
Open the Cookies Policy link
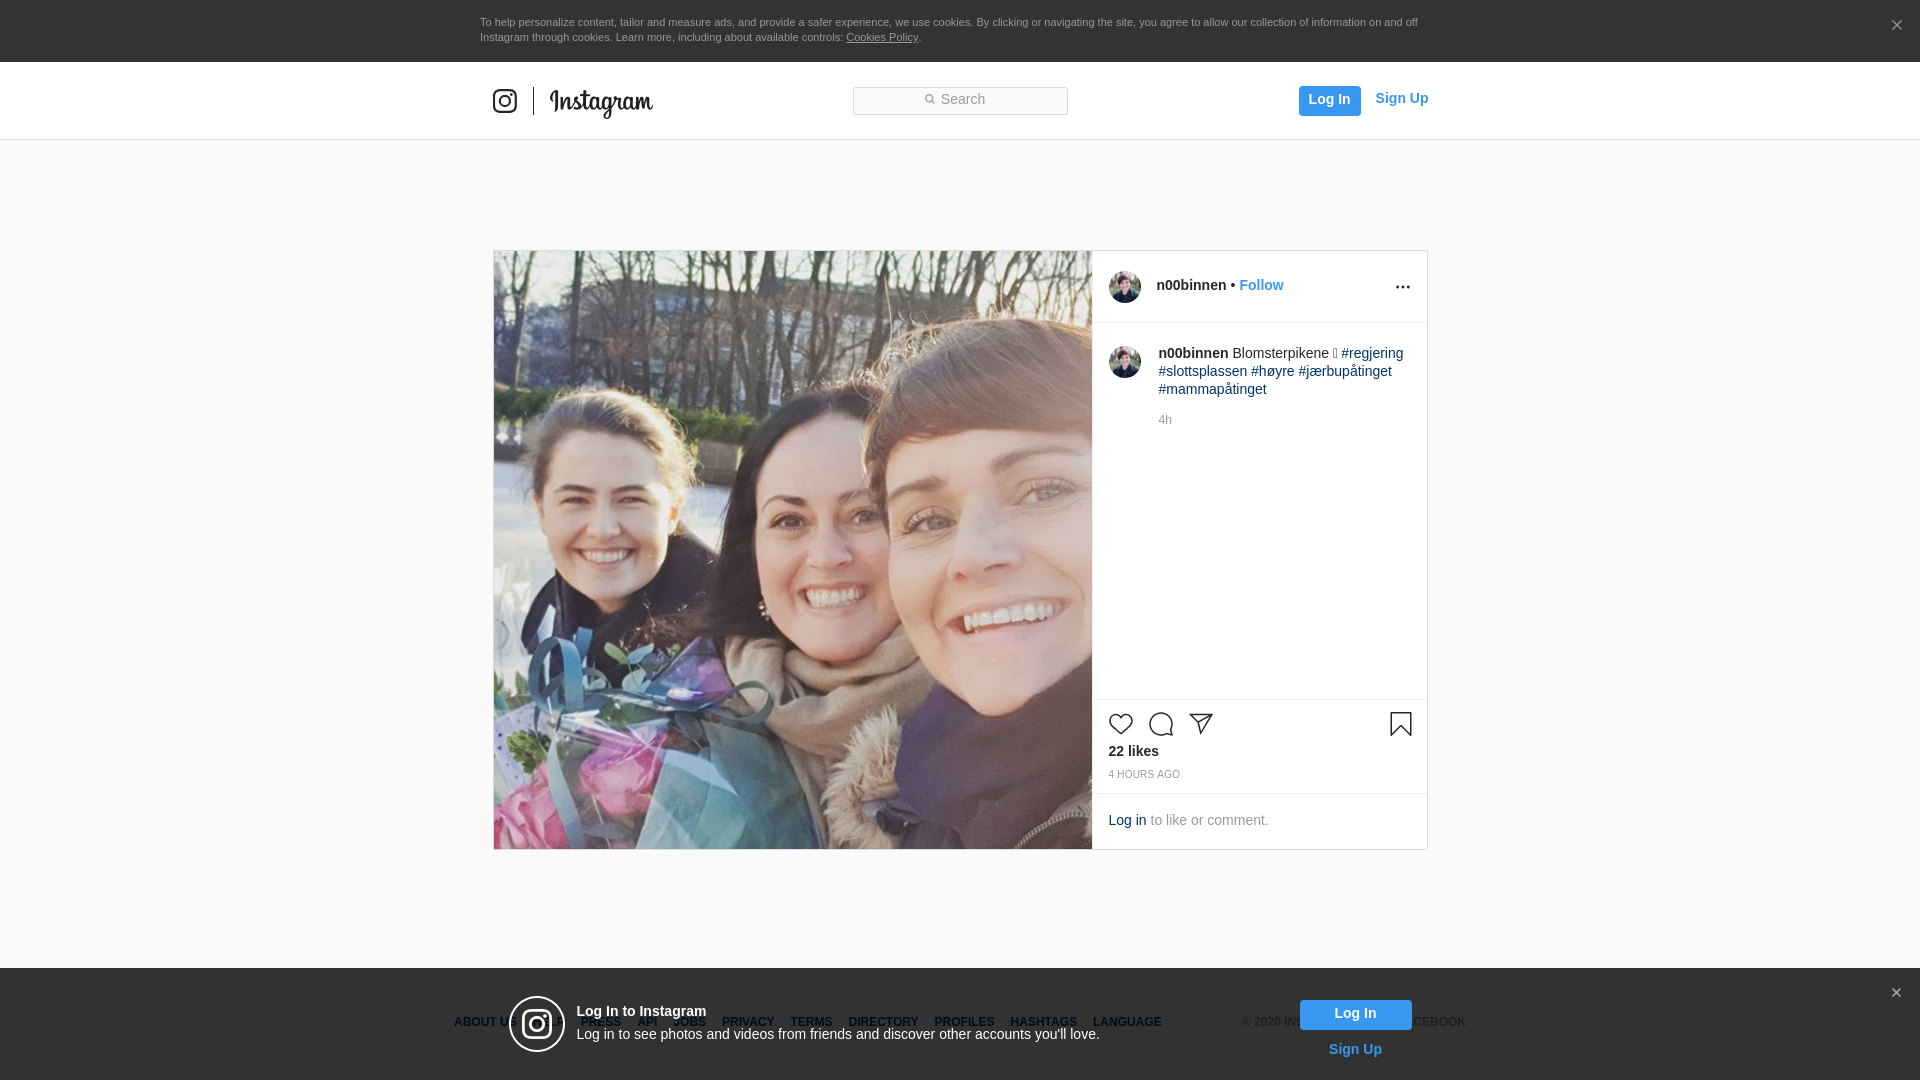point(882,37)
